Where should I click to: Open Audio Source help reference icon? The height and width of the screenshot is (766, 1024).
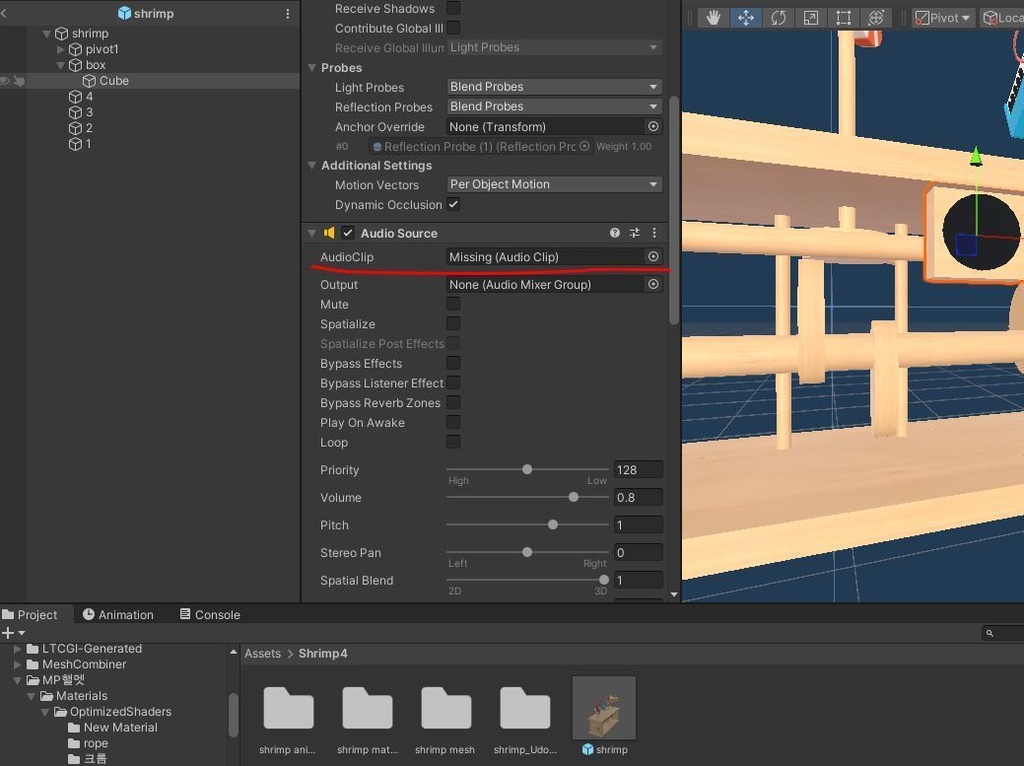(615, 233)
